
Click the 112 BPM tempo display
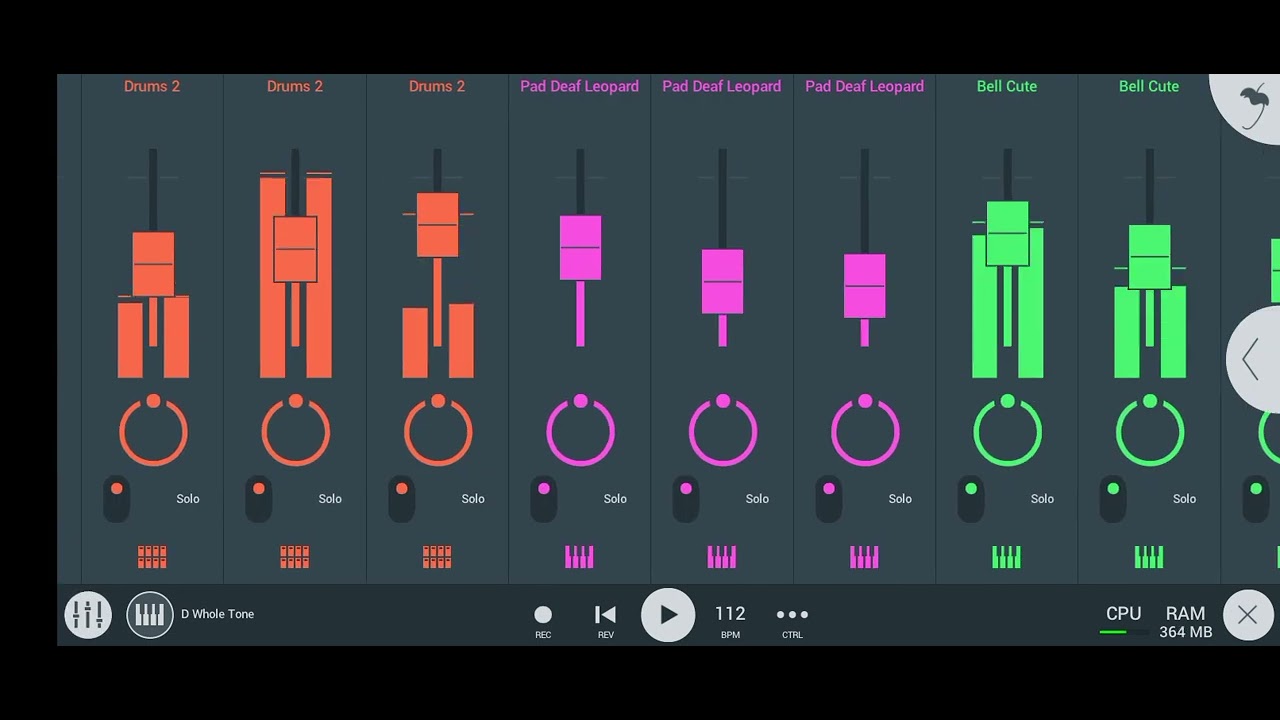click(730, 620)
